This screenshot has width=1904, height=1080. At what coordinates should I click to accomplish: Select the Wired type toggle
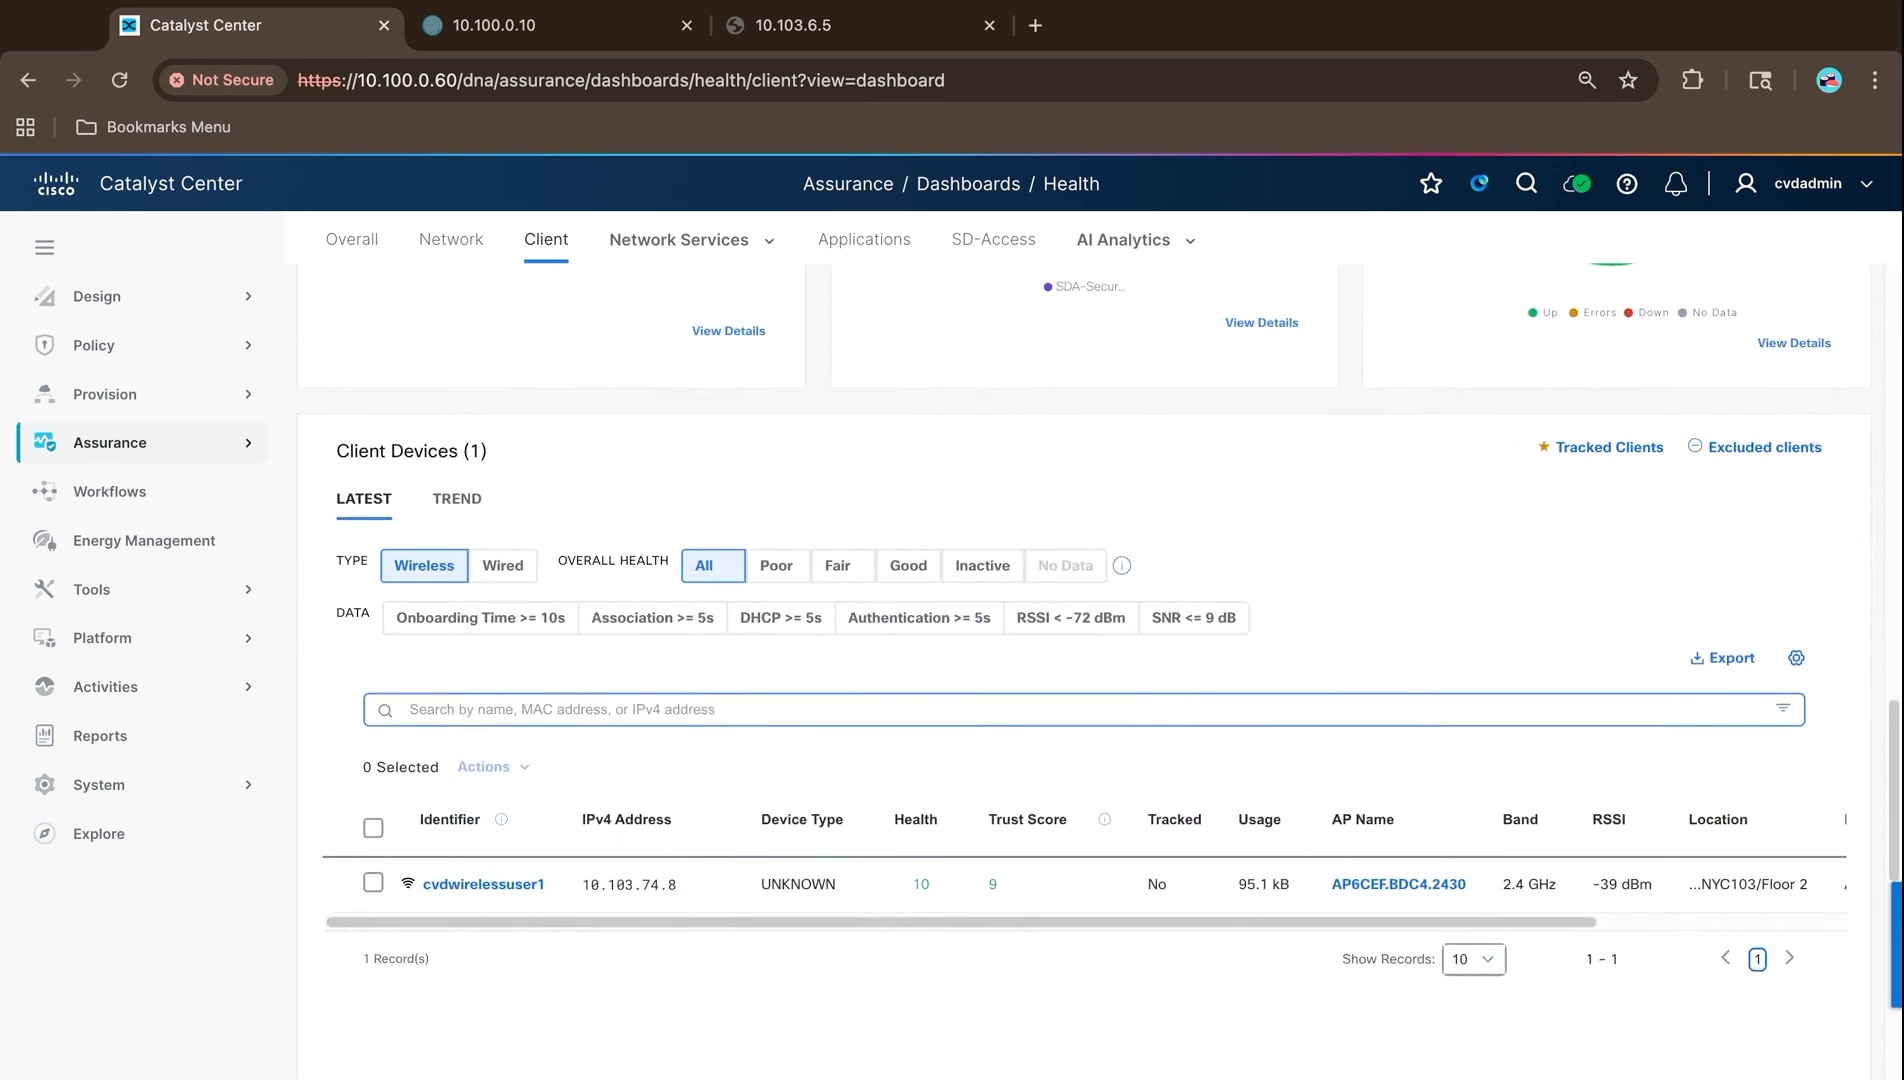click(502, 566)
